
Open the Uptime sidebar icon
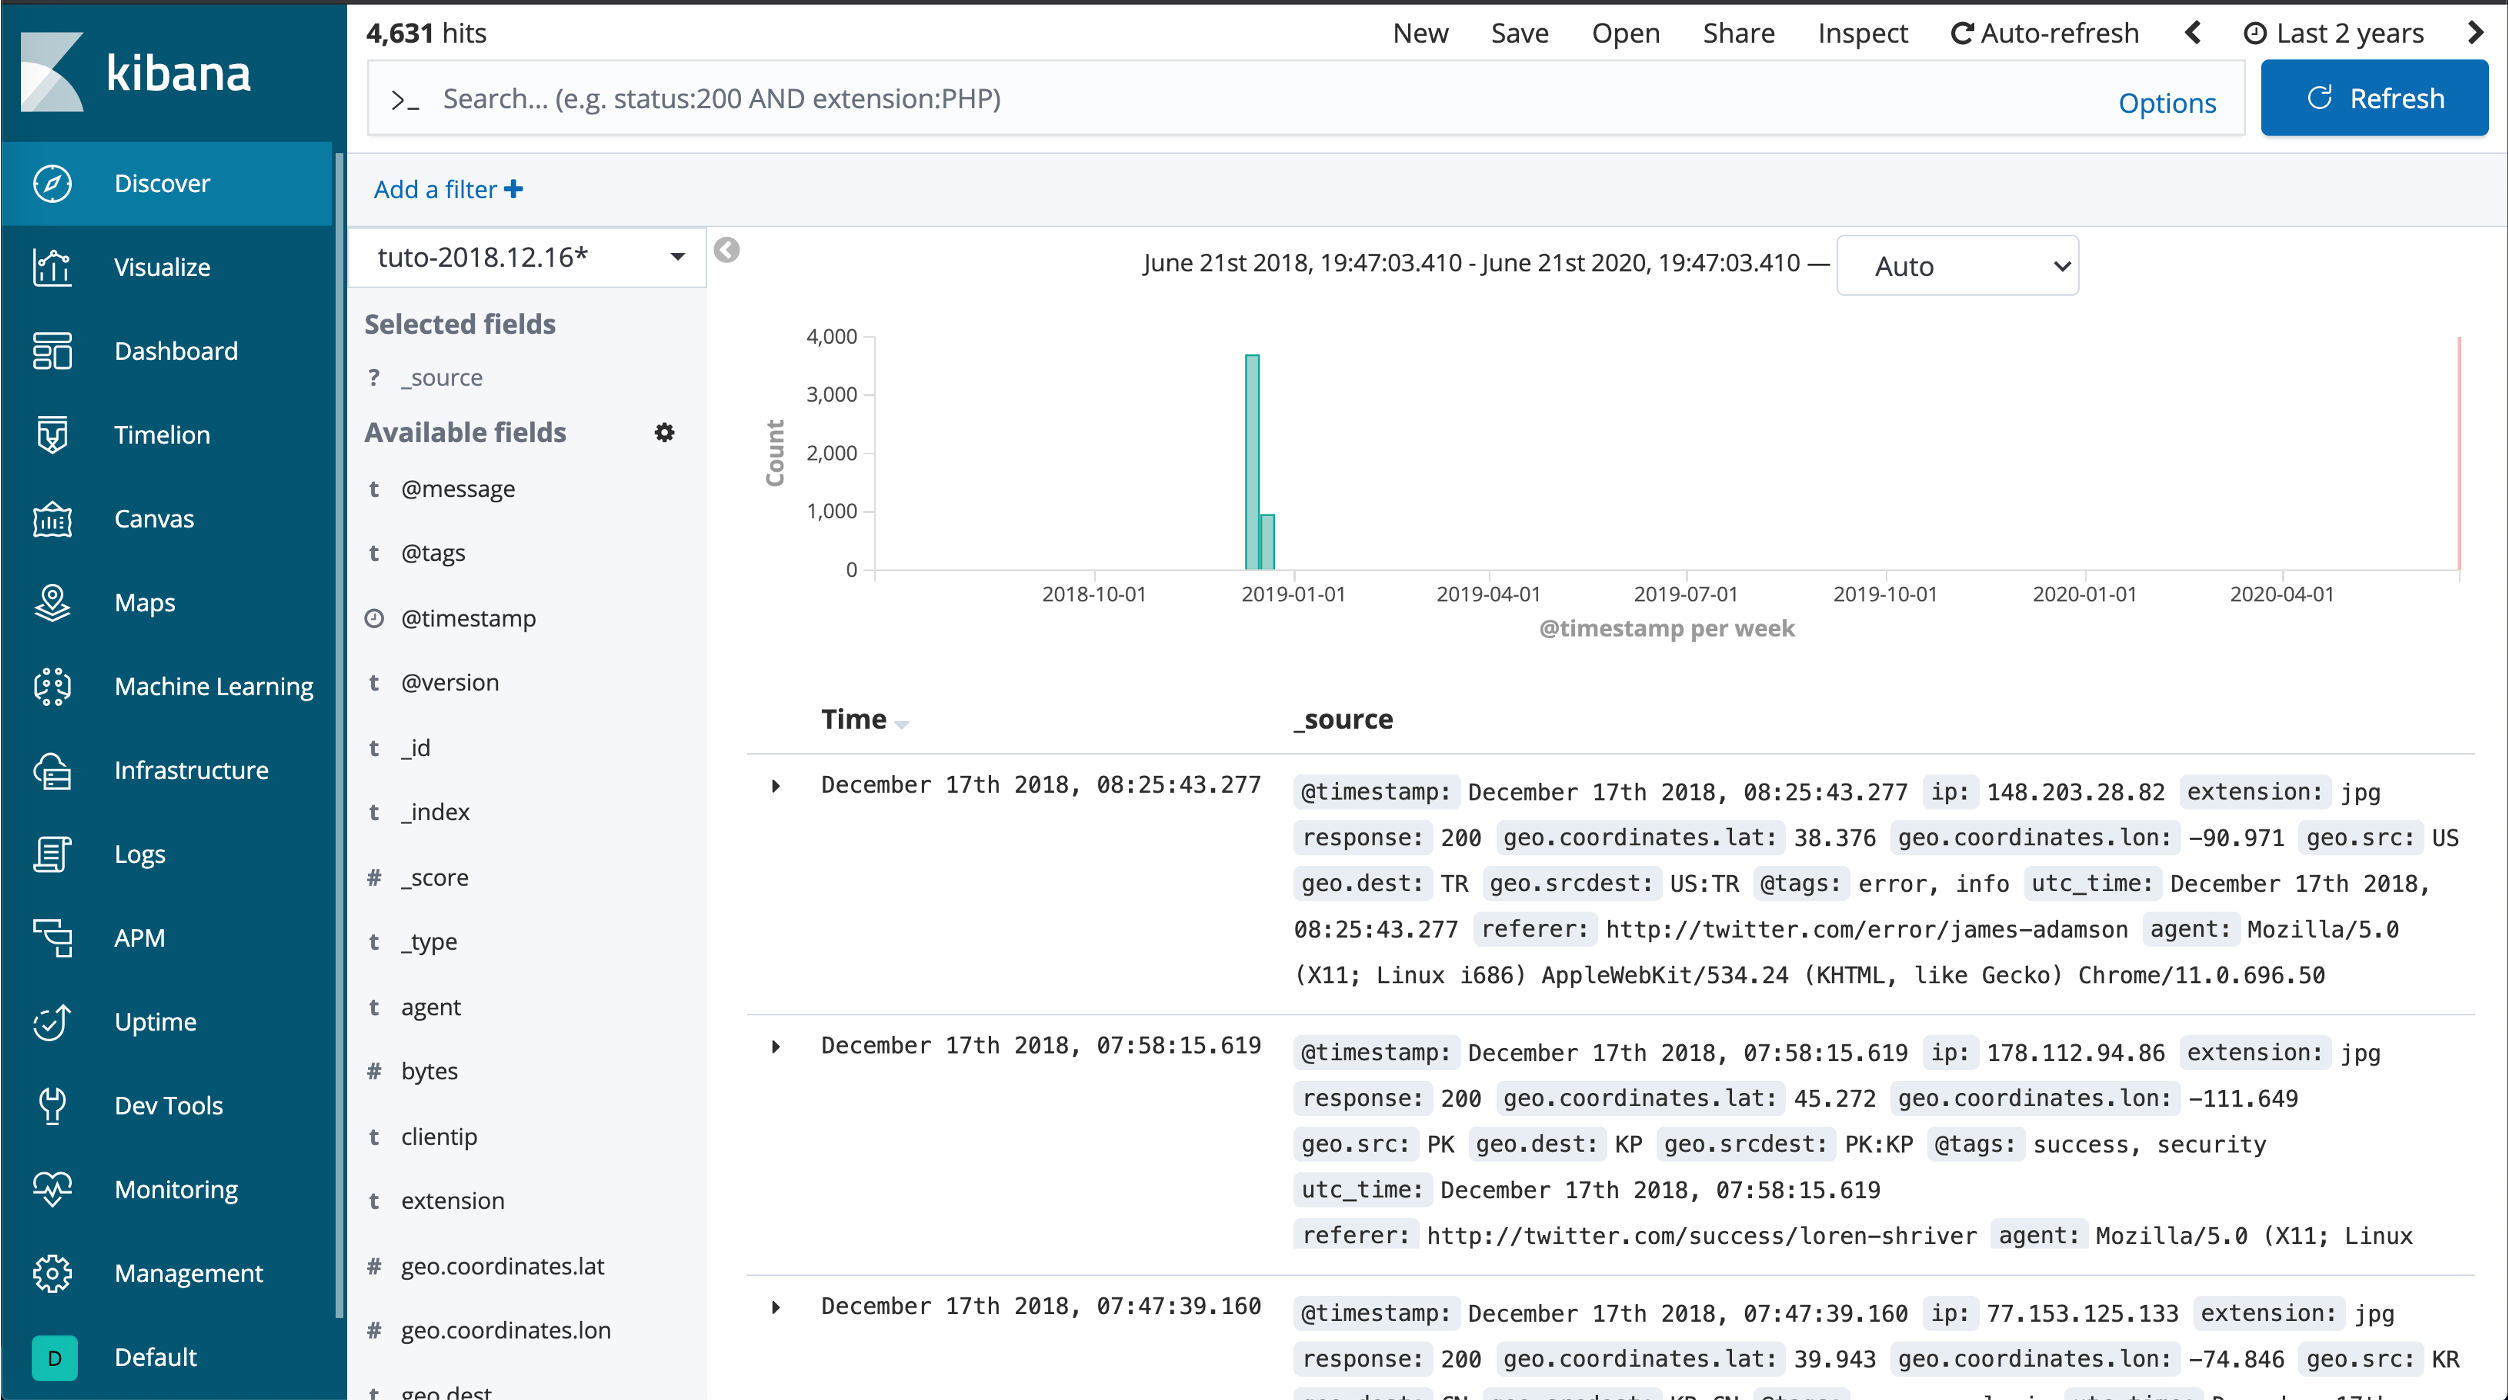52,1021
